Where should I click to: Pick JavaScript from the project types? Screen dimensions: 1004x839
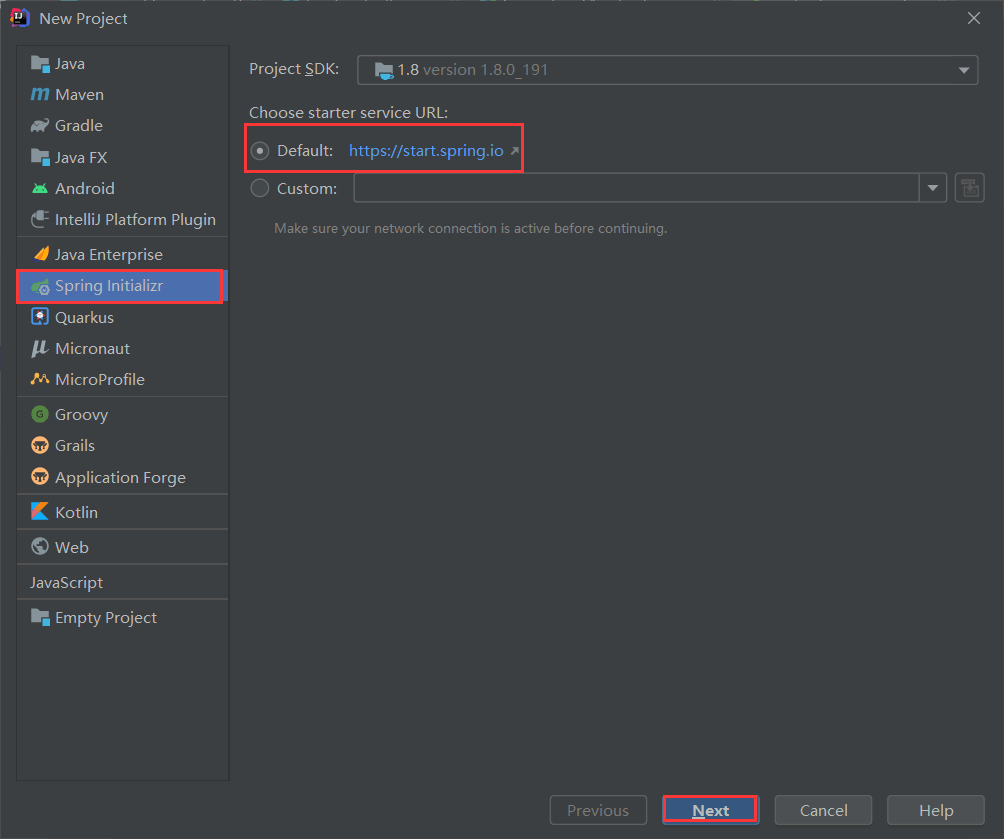click(x=122, y=582)
